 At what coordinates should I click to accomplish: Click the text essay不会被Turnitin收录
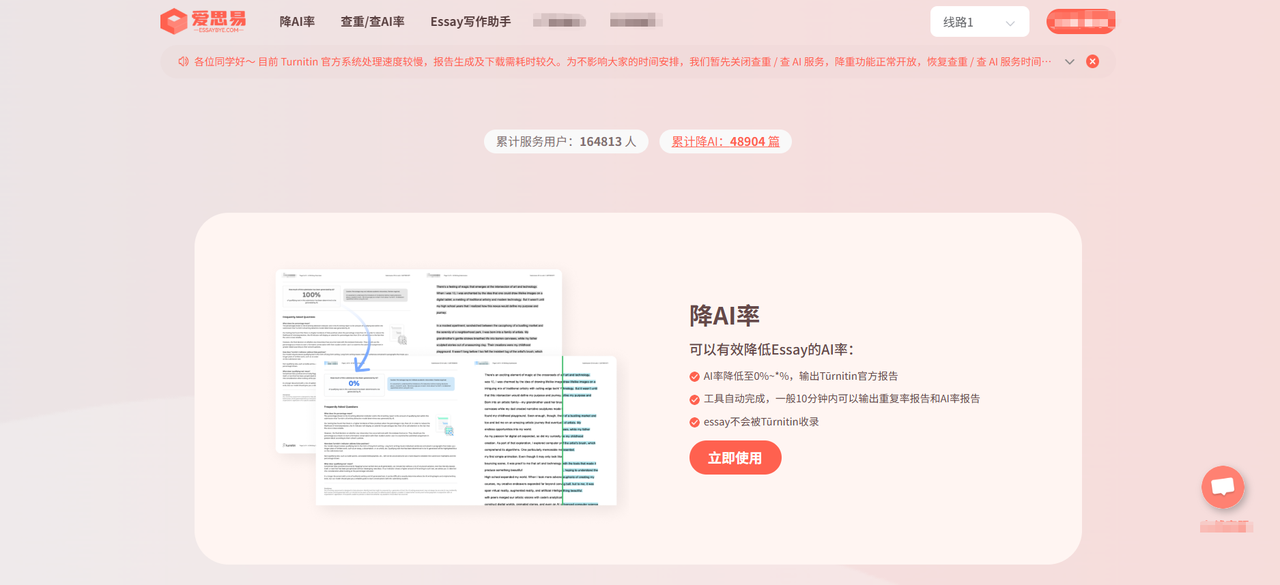pyautogui.click(x=761, y=422)
